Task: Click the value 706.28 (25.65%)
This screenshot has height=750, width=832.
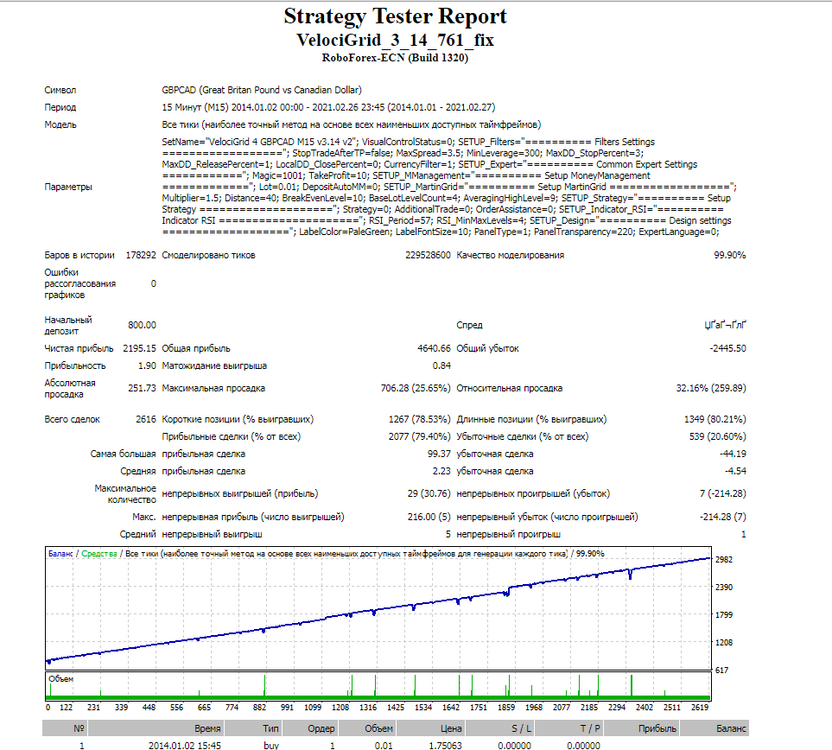Action: click(x=415, y=389)
